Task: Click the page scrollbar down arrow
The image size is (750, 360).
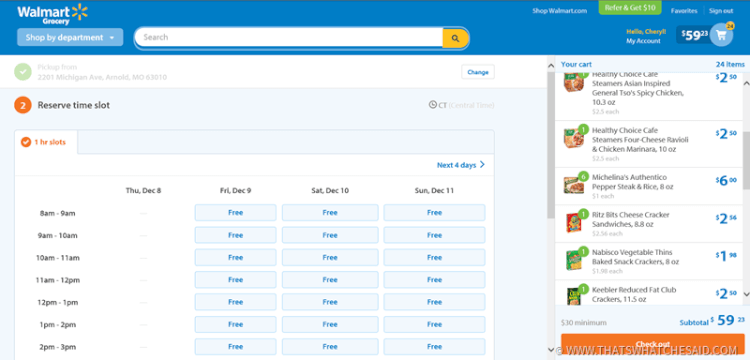Action: [x=551, y=350]
